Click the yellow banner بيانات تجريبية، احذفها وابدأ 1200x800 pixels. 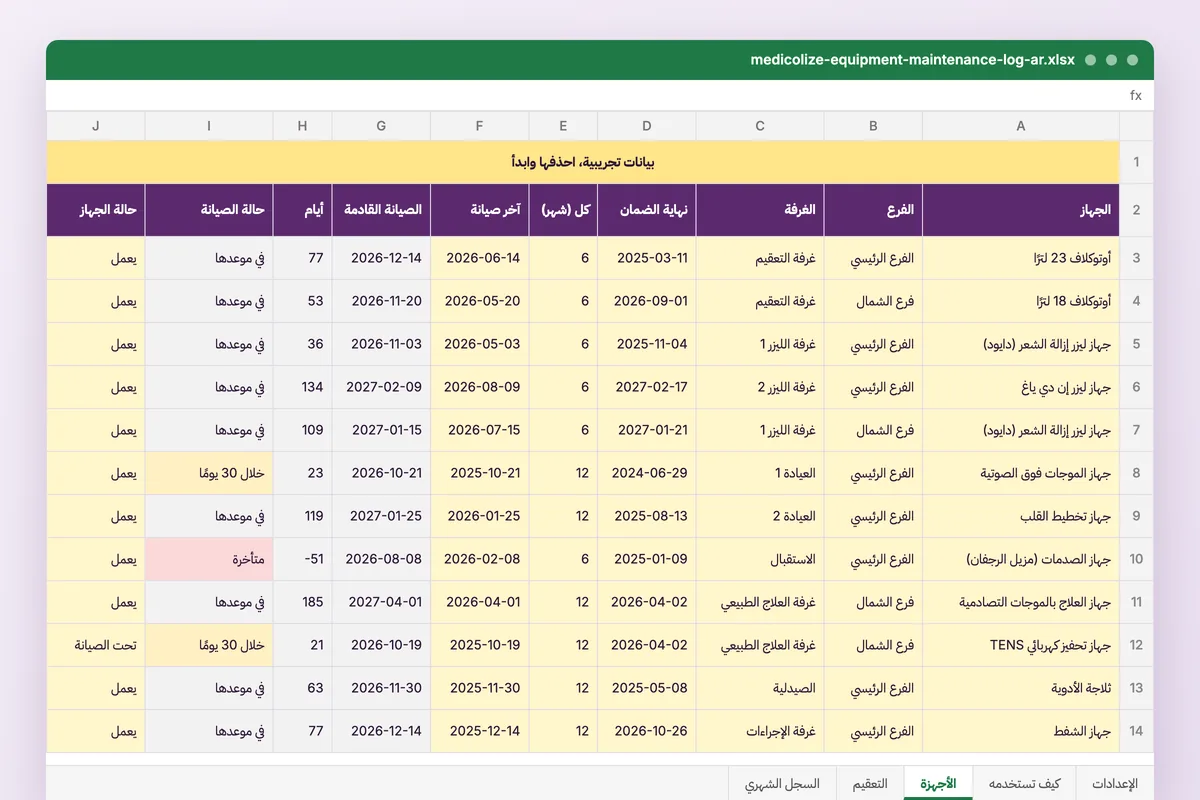coord(583,162)
